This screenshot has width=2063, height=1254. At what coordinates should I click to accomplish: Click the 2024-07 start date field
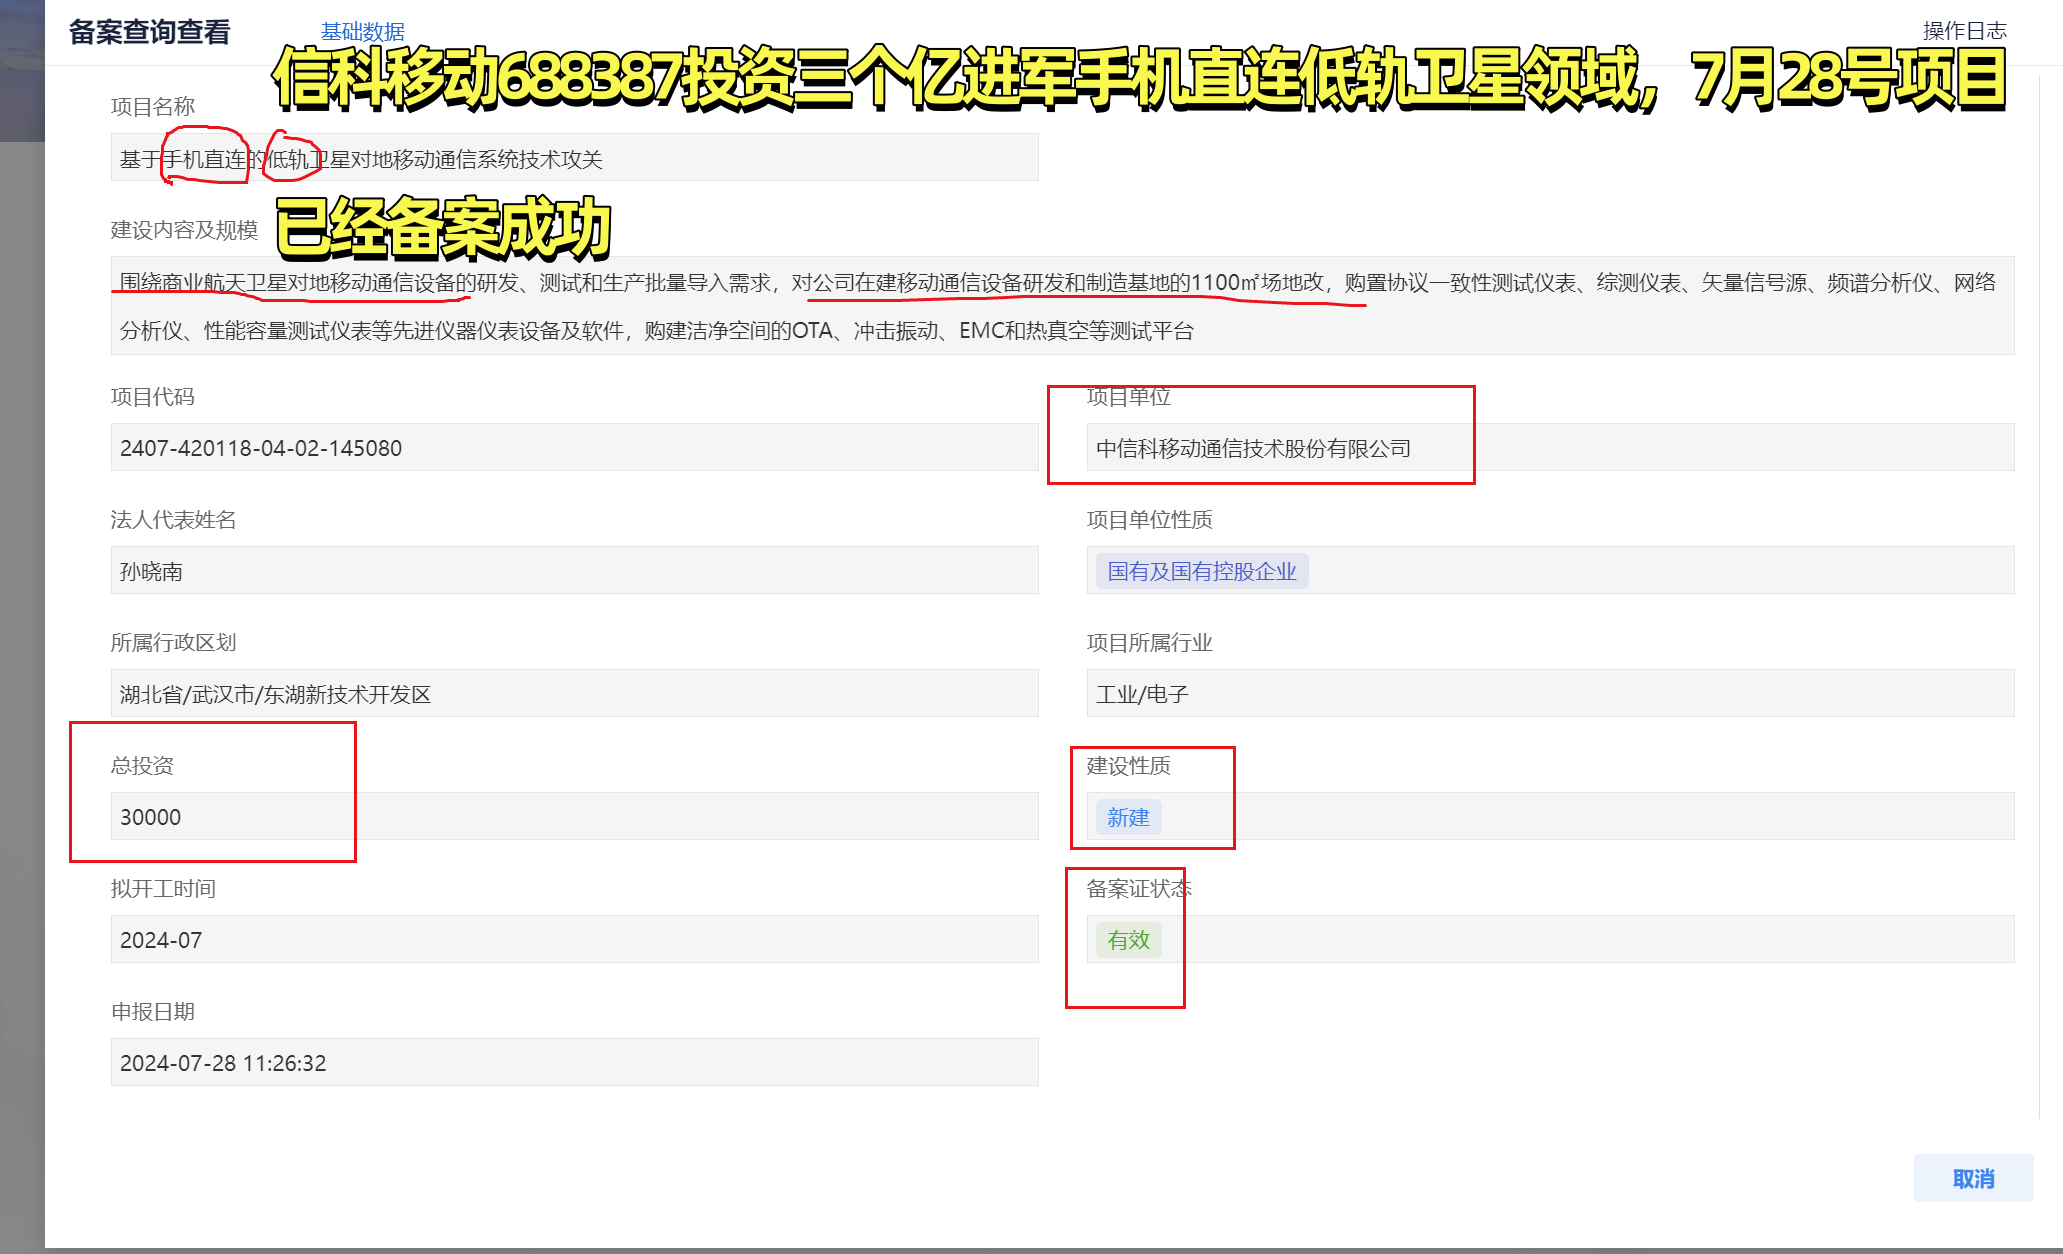[574, 939]
